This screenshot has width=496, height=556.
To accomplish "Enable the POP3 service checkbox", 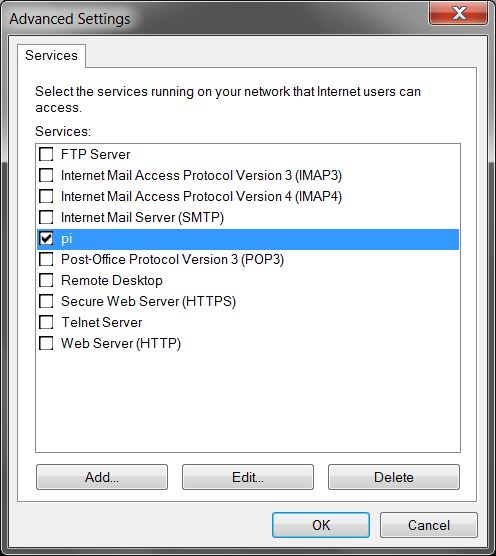I will tap(46, 260).
